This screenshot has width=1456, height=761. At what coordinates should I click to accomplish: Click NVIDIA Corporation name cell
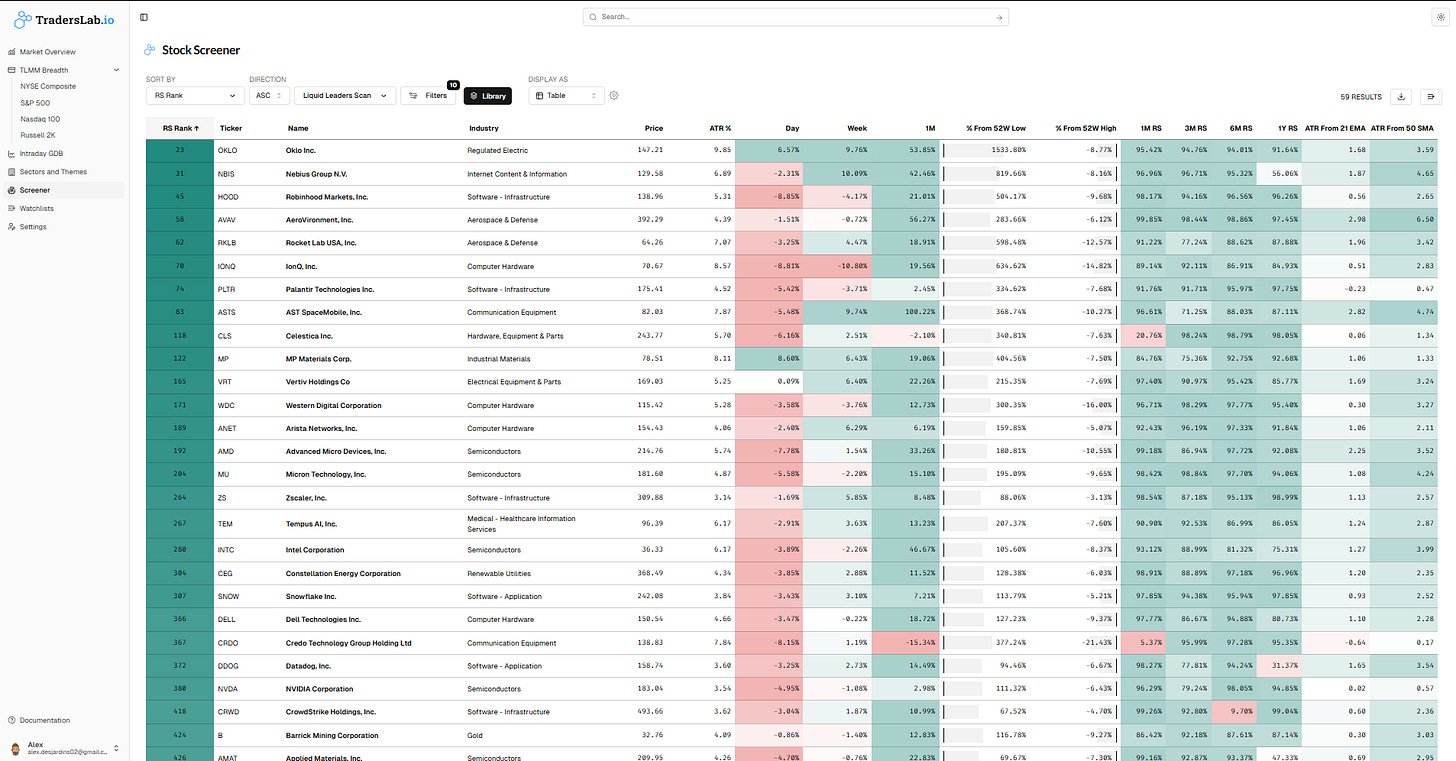coord(319,689)
